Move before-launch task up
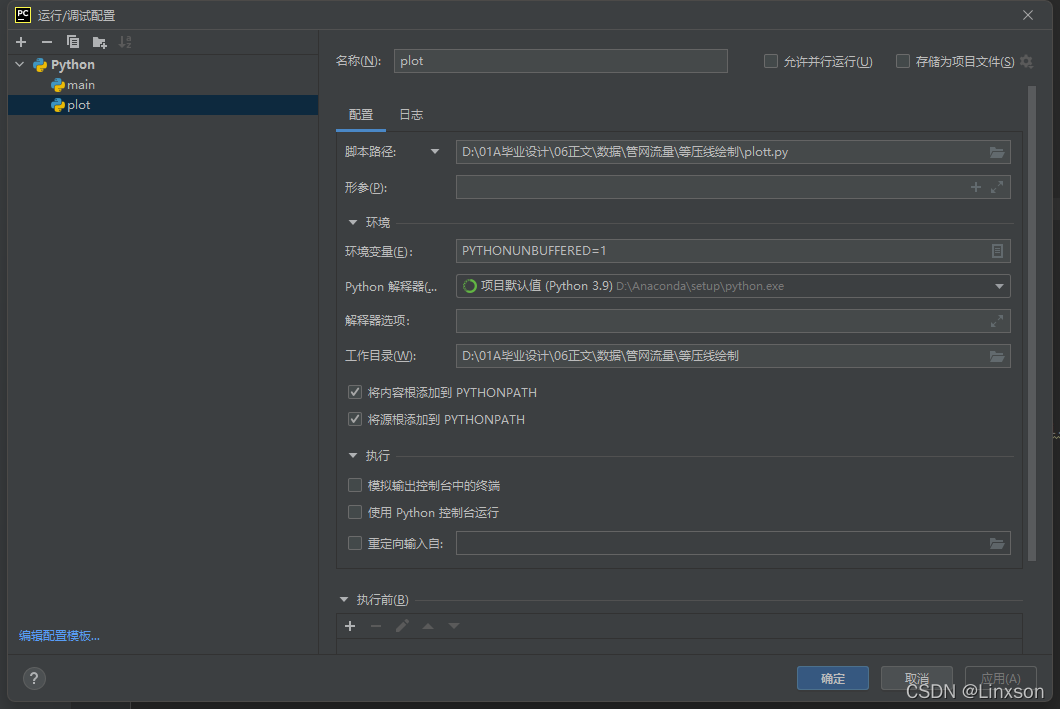This screenshot has height=709, width=1060. pyautogui.click(x=428, y=626)
